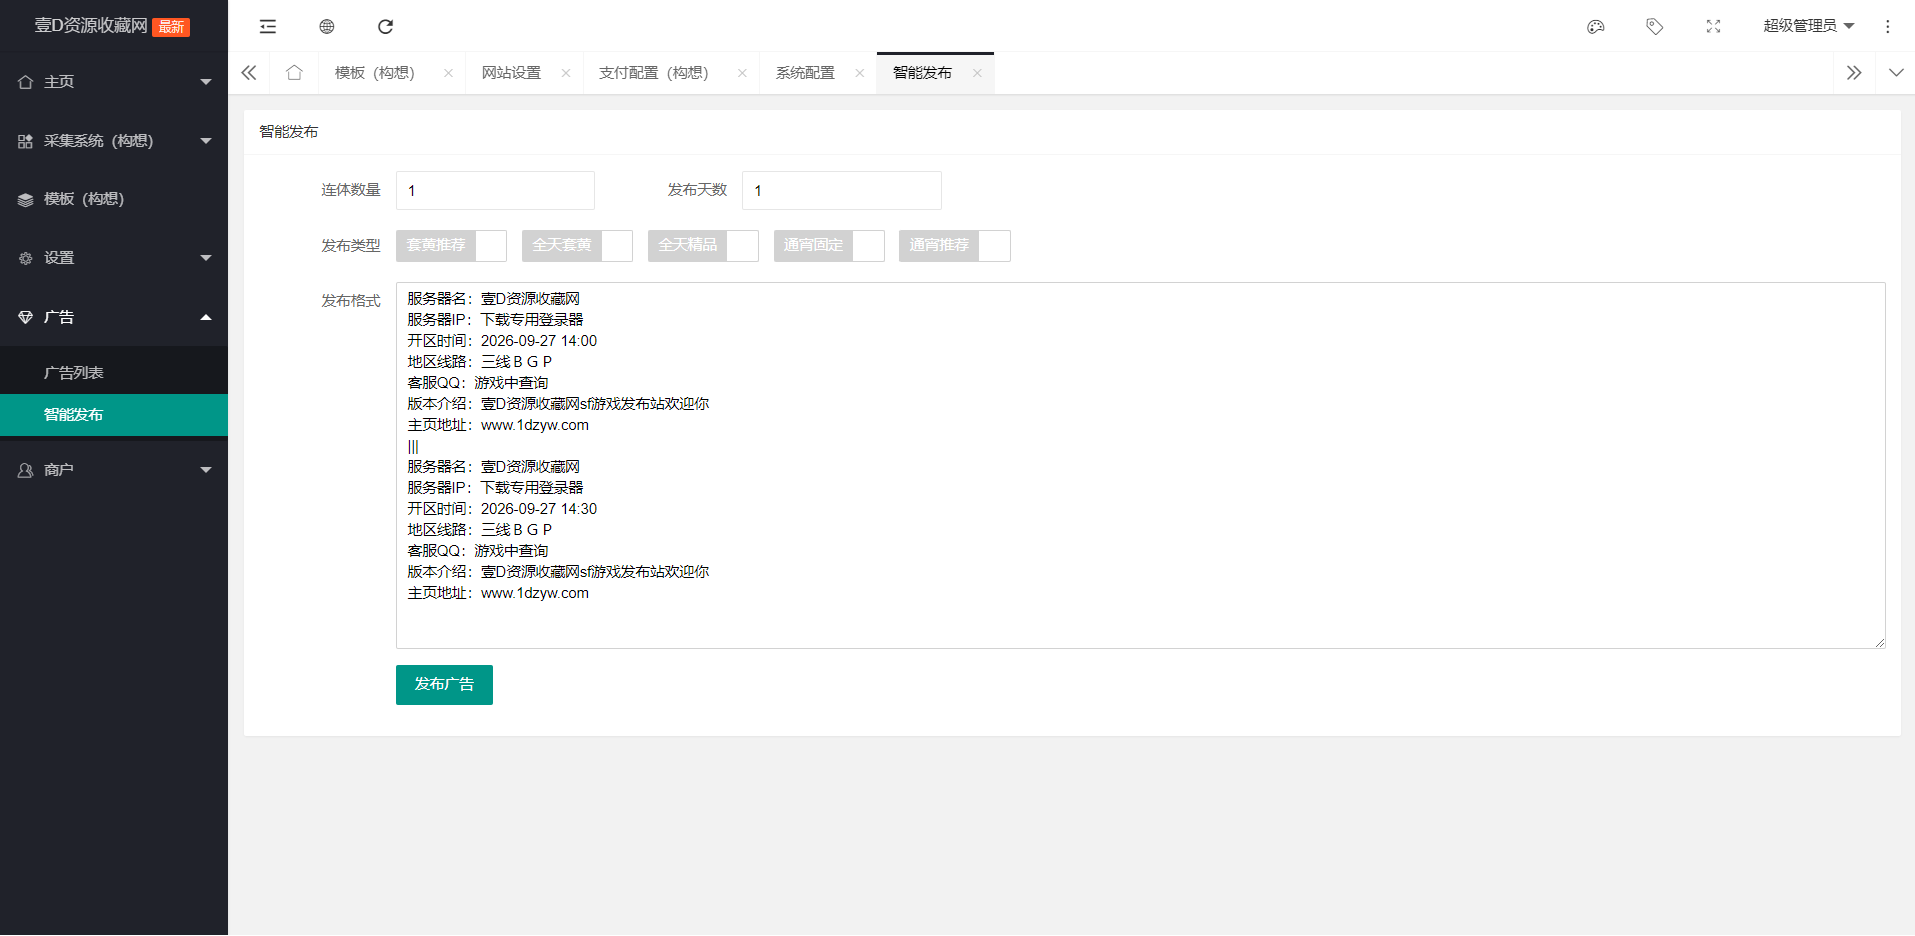Open 模板（构想）in the sidebar
Image resolution: width=1915 pixels, height=936 pixels.
click(x=114, y=199)
